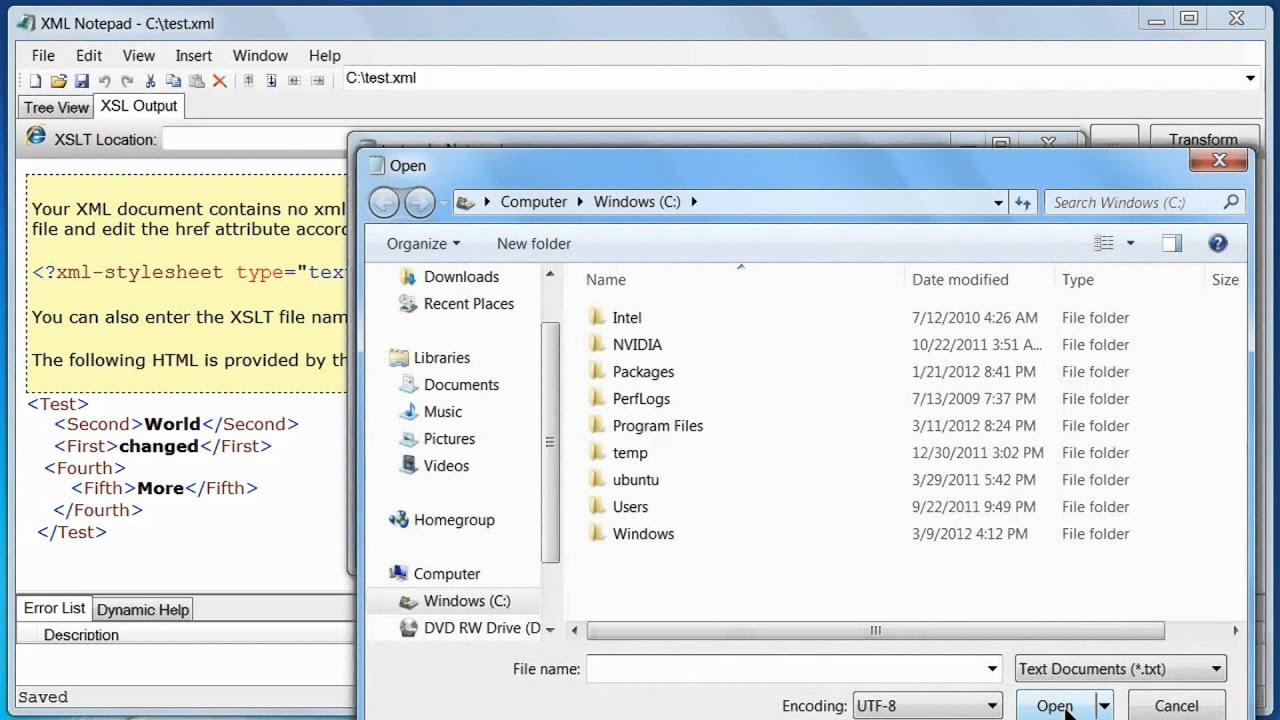1280x720 pixels.
Task: Expand path arrow after Windows (C:) breadcrumb
Action: (693, 202)
